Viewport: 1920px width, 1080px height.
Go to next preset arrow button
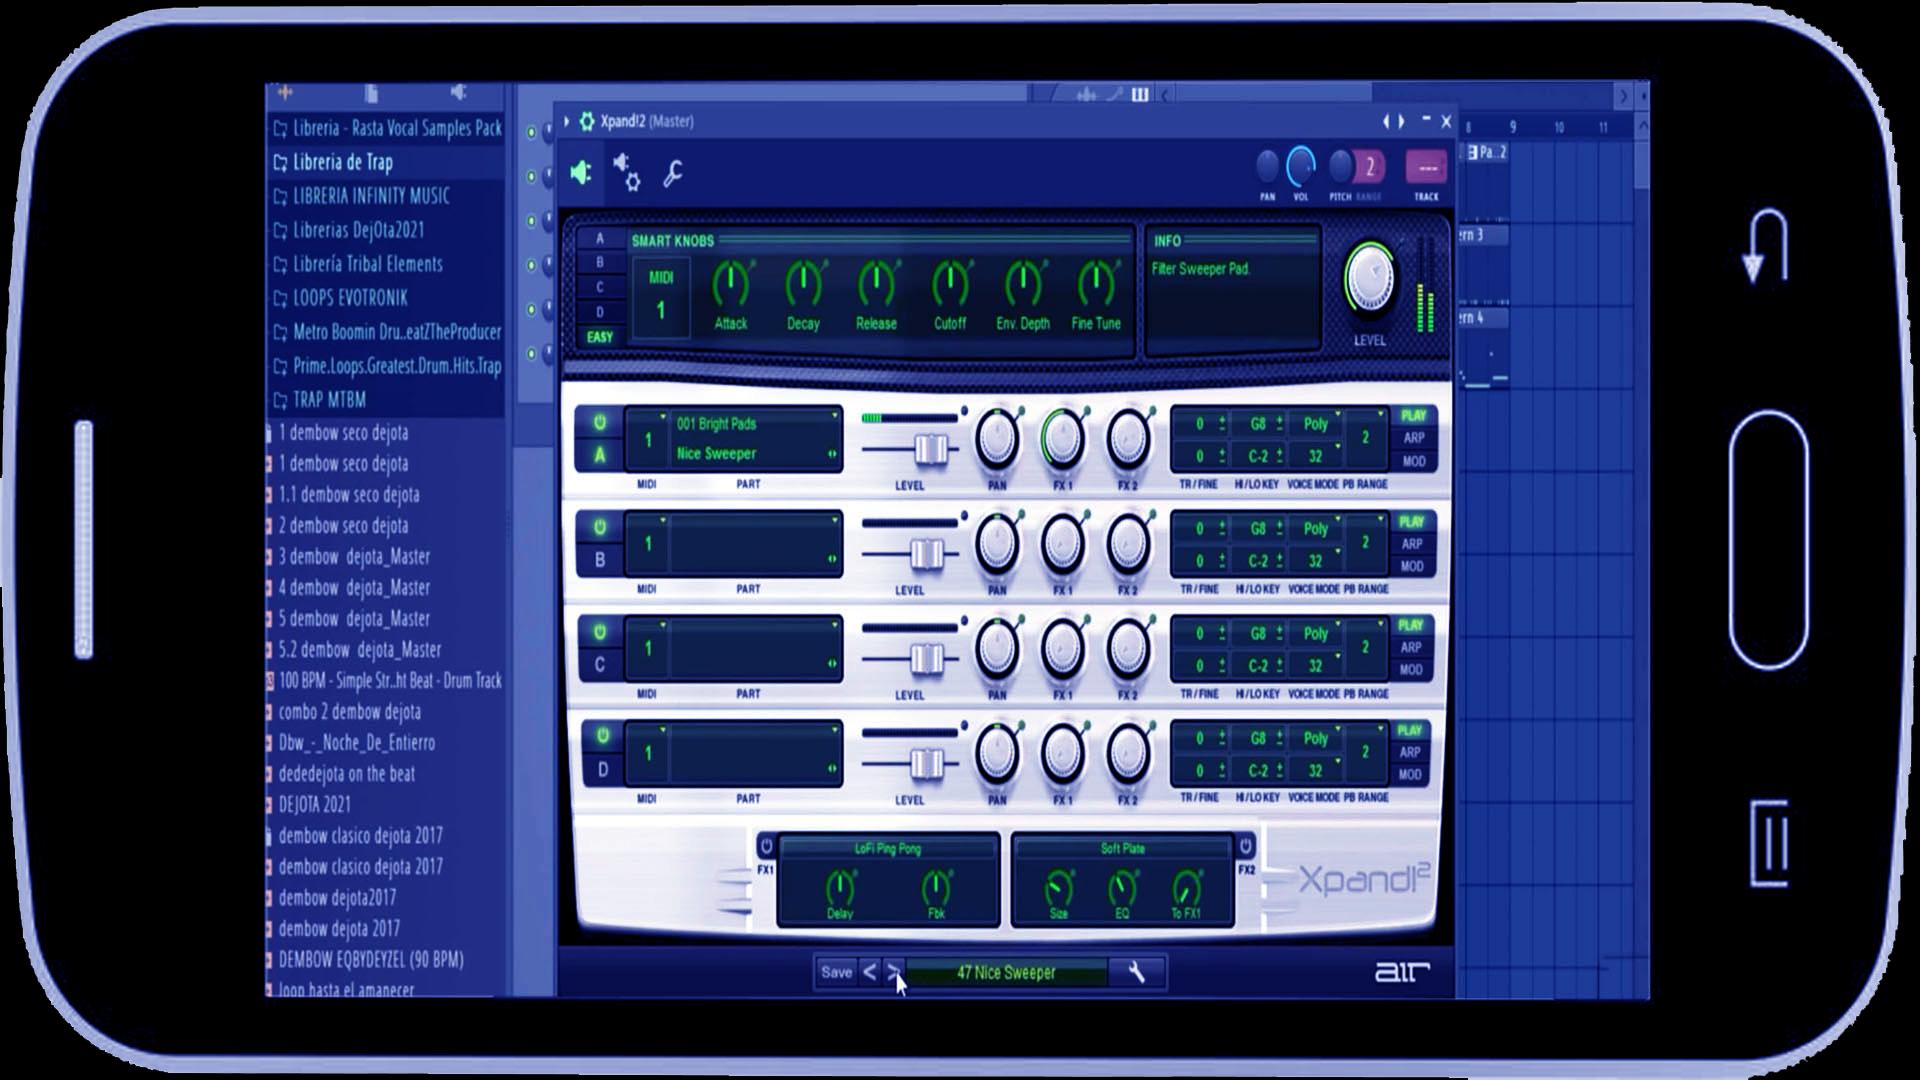click(894, 972)
